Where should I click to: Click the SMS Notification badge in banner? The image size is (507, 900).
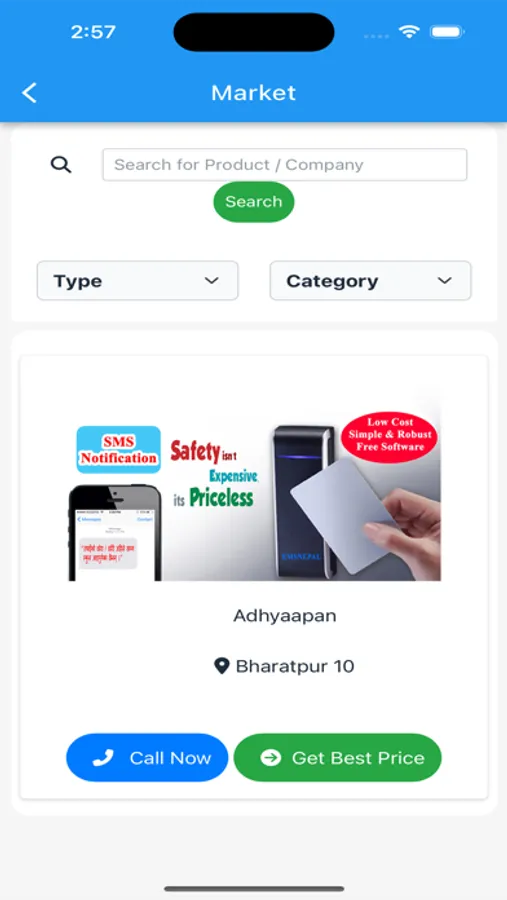pos(118,449)
